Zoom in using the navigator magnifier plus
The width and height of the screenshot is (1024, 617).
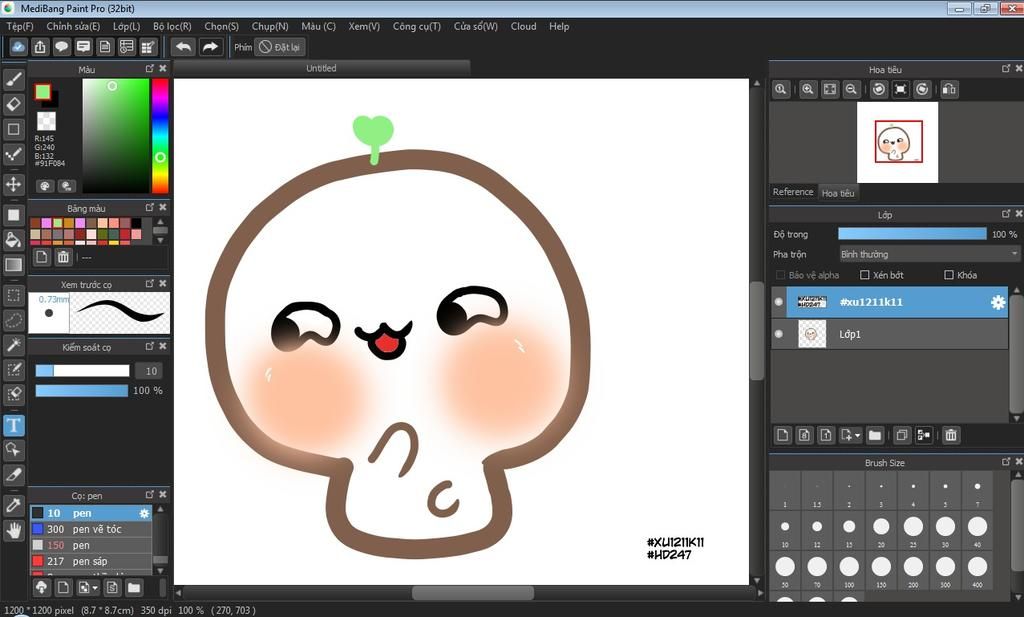[808, 89]
